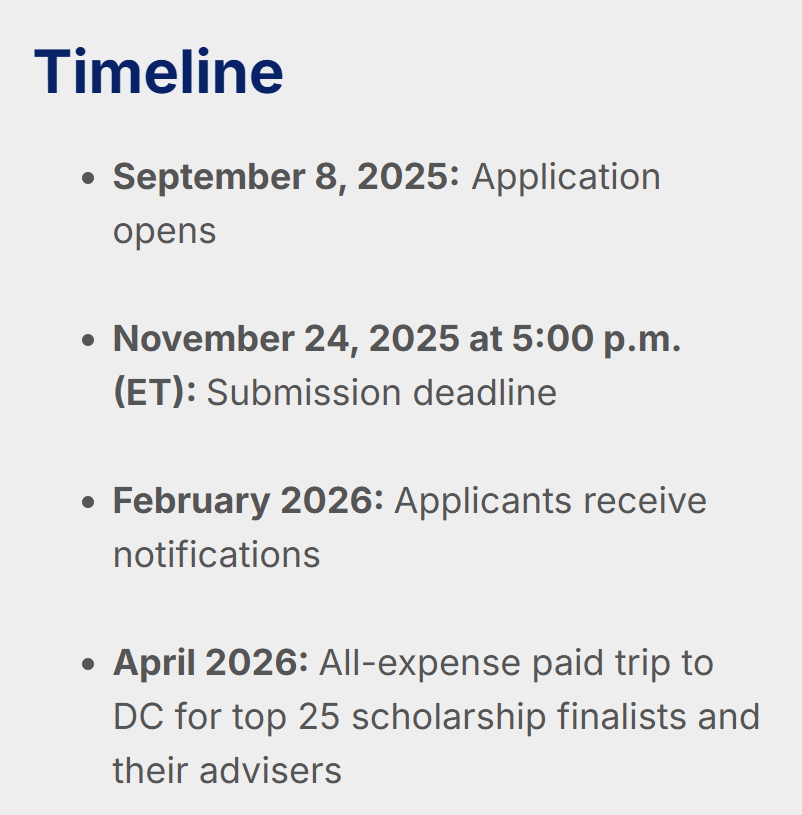
Task: Select the 'April 2026:' bold text
Action: point(211,663)
